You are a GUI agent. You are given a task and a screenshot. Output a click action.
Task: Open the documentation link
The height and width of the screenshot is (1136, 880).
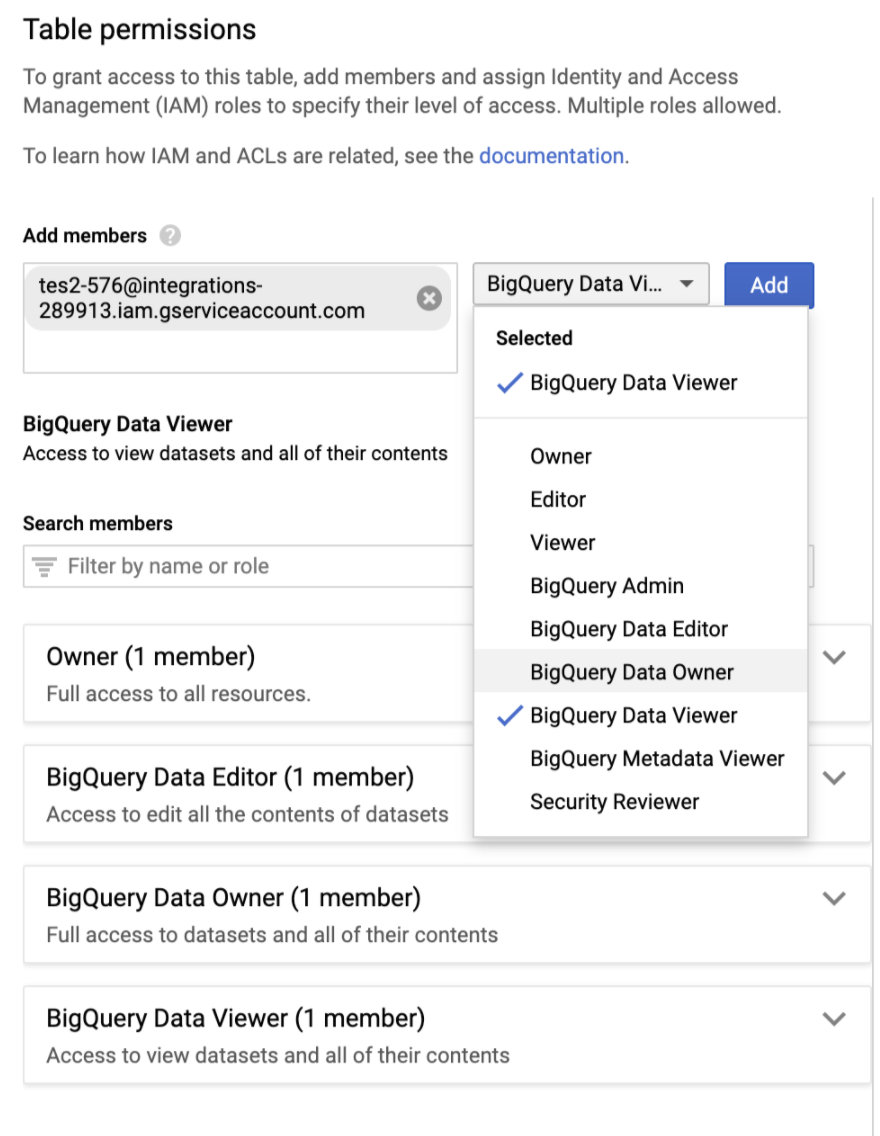coord(551,156)
